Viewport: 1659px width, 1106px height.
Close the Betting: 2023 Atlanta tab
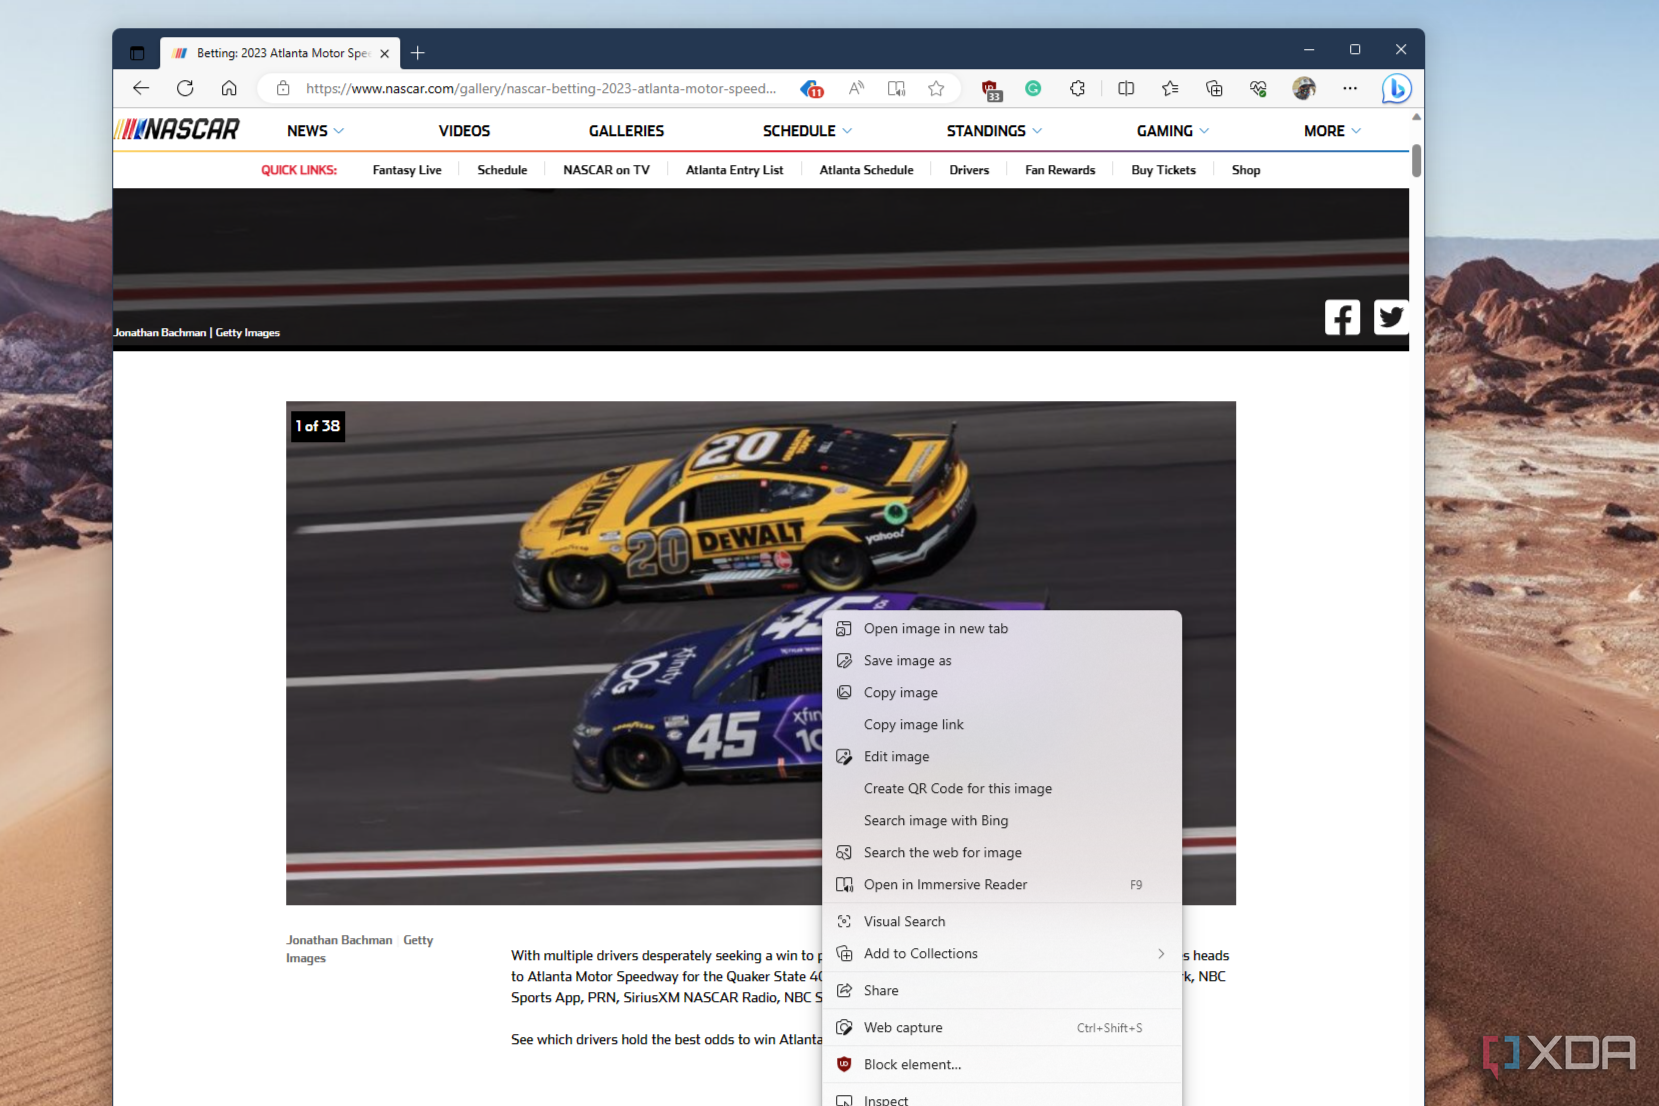click(x=385, y=54)
